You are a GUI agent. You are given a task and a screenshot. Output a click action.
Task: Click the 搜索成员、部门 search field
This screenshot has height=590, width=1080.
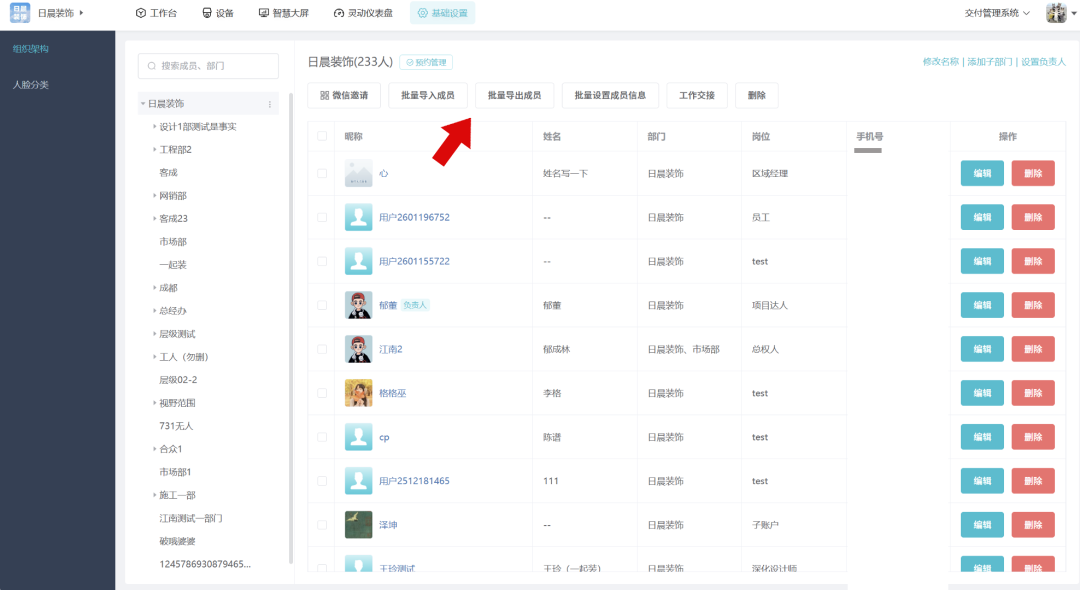(208, 66)
